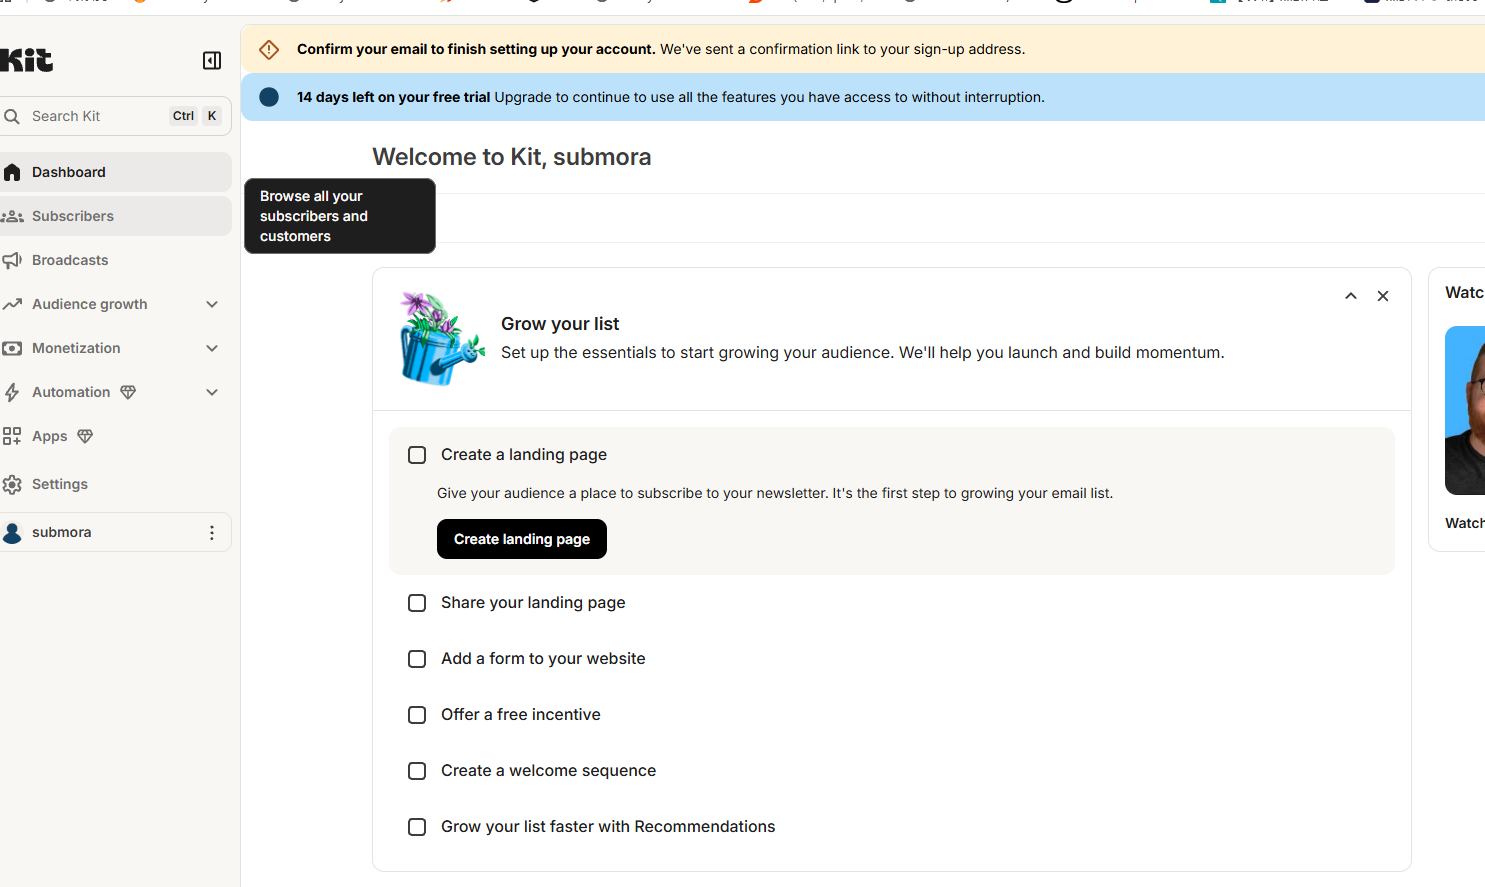Click the free trial info circle icon

pyautogui.click(x=269, y=97)
